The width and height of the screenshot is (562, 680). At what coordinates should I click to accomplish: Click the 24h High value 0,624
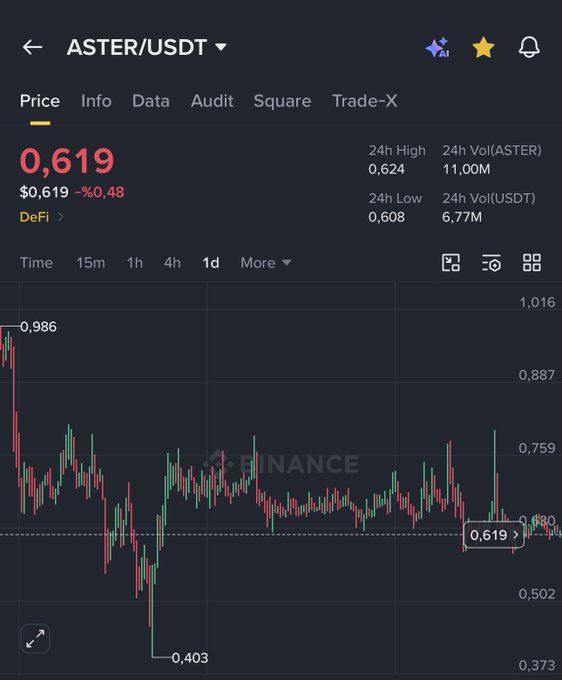pyautogui.click(x=386, y=169)
